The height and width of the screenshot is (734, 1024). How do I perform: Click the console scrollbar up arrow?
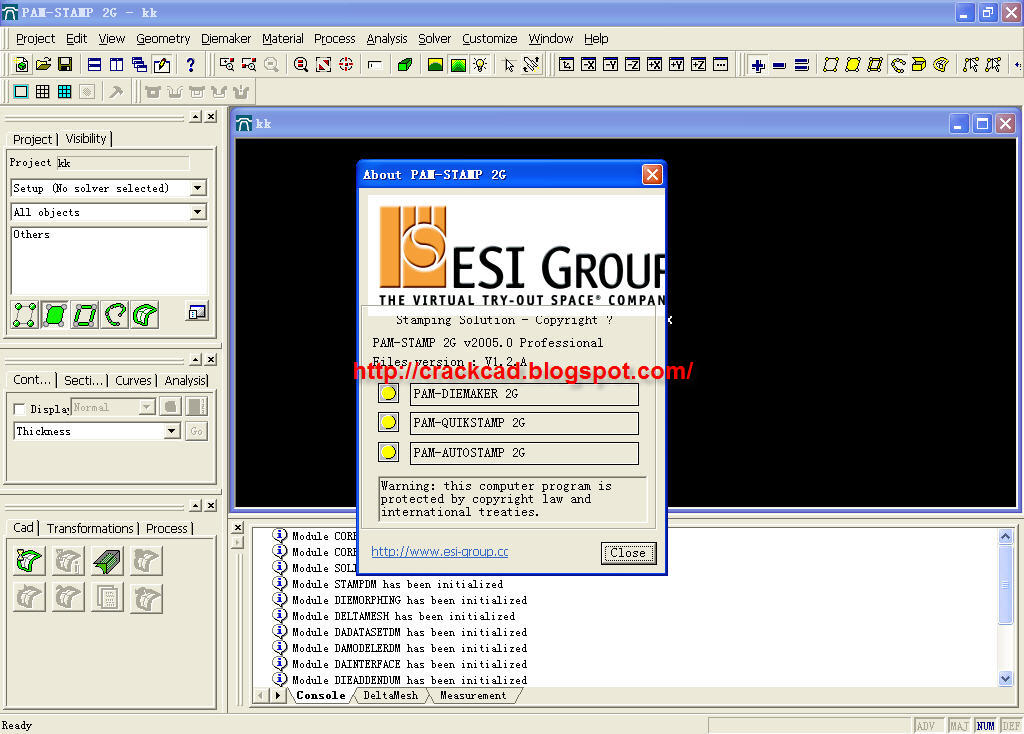pos(1006,536)
